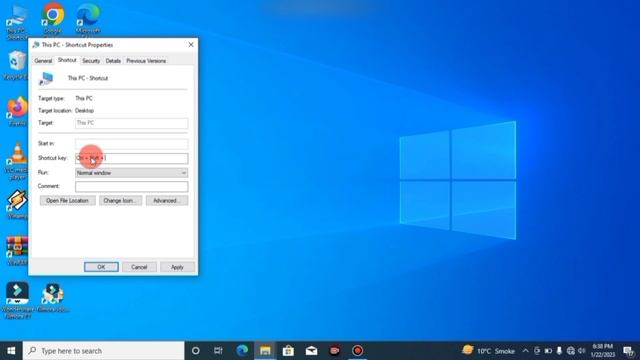Image resolution: width=640 pixels, height=360 pixels.
Task: Select the Firefox desktop icon
Action: click(x=17, y=111)
